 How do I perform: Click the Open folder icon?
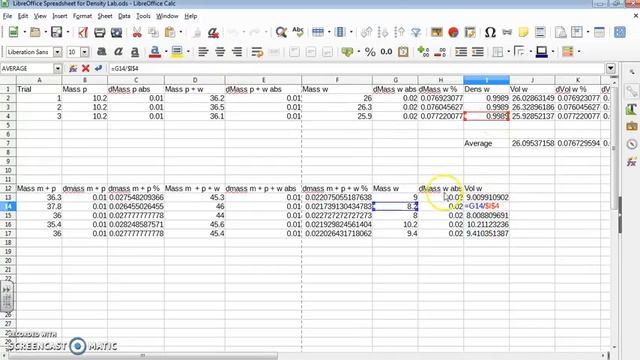36,32
